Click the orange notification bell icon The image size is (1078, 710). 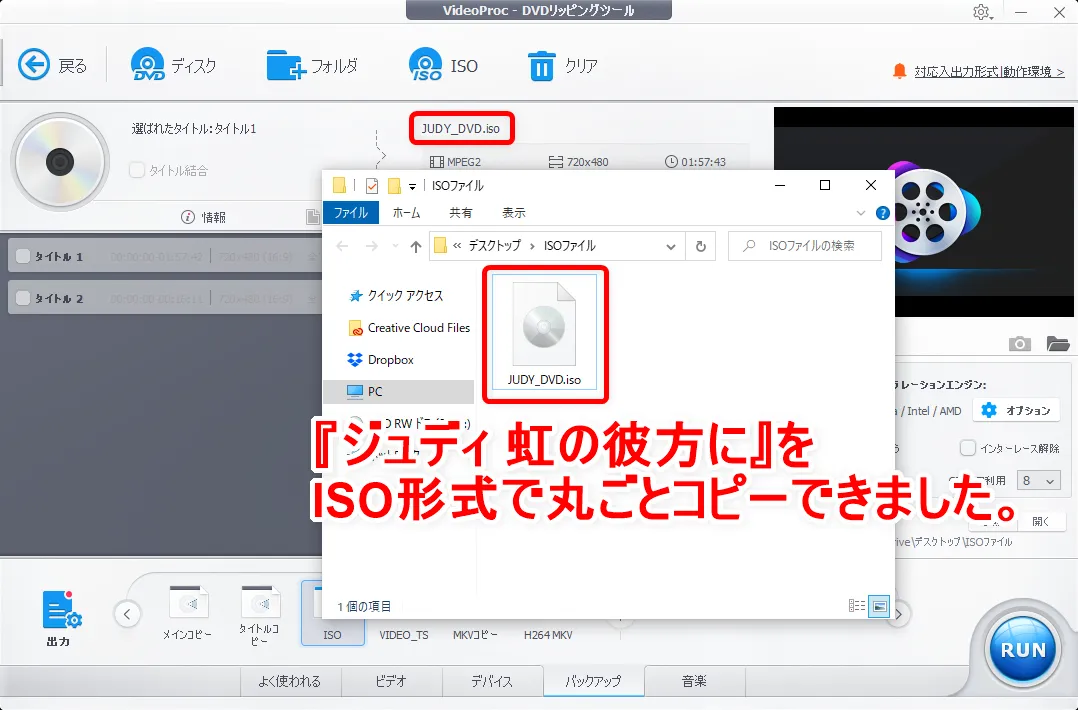click(899, 71)
